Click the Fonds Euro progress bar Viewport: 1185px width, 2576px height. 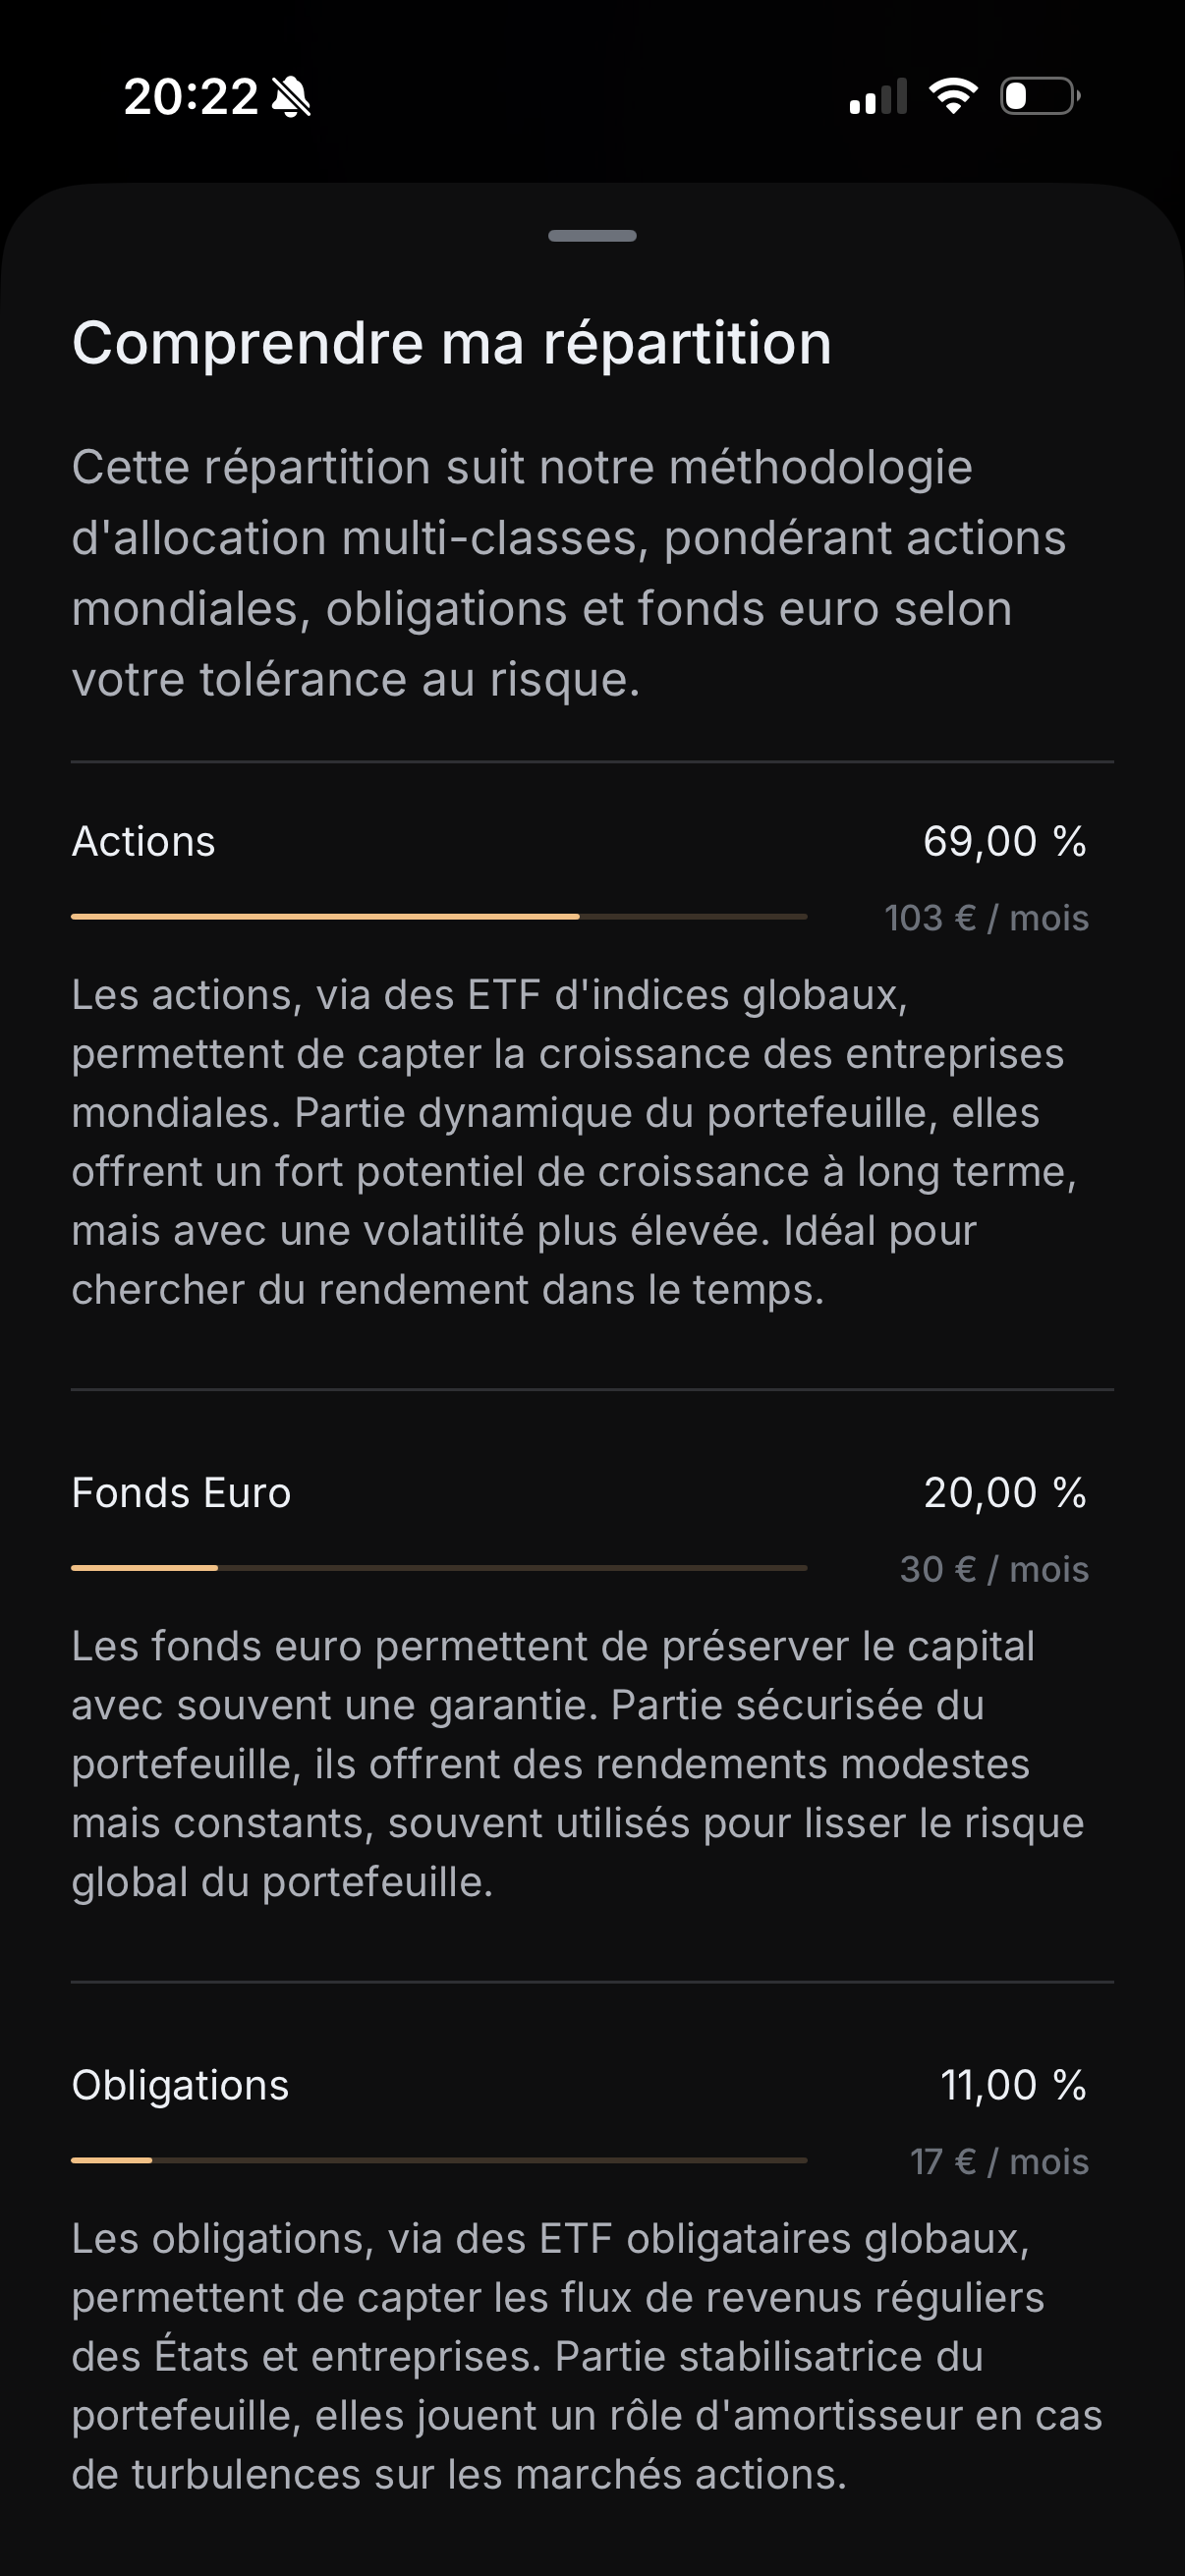(439, 1568)
